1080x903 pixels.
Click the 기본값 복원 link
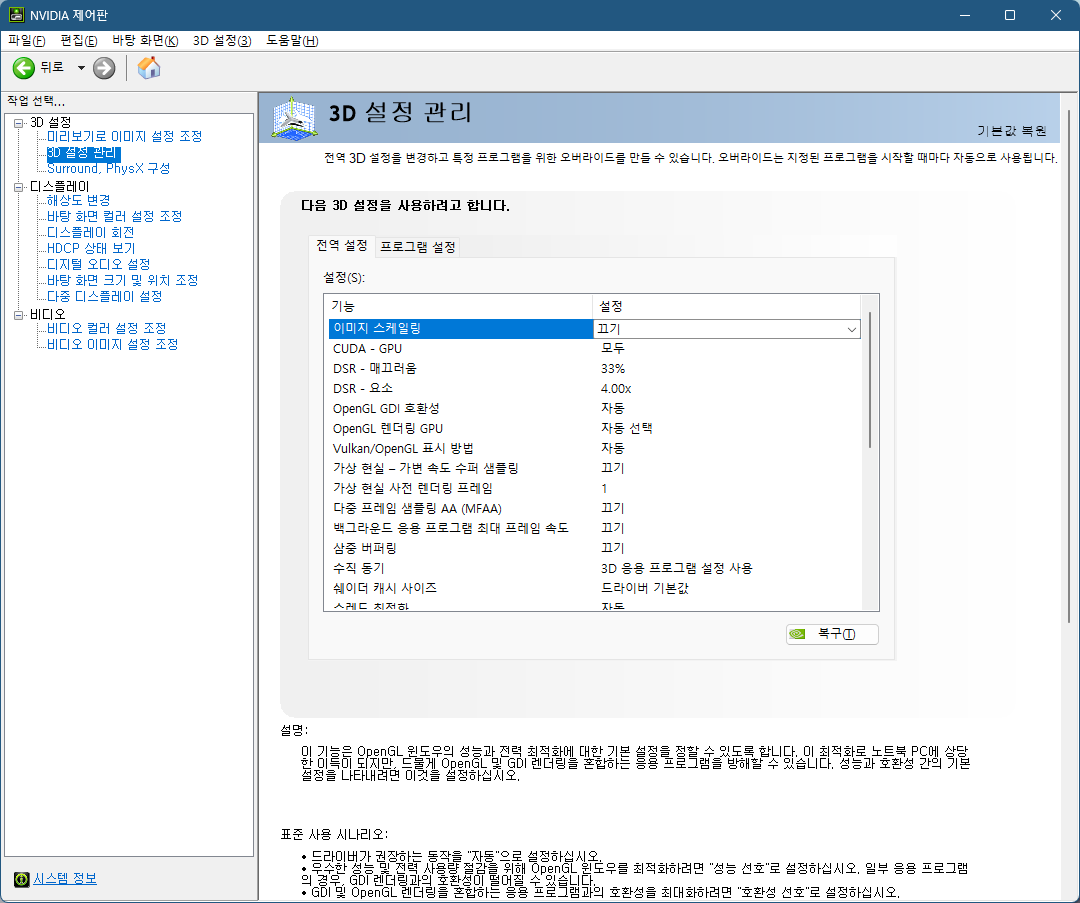pos(1012,131)
